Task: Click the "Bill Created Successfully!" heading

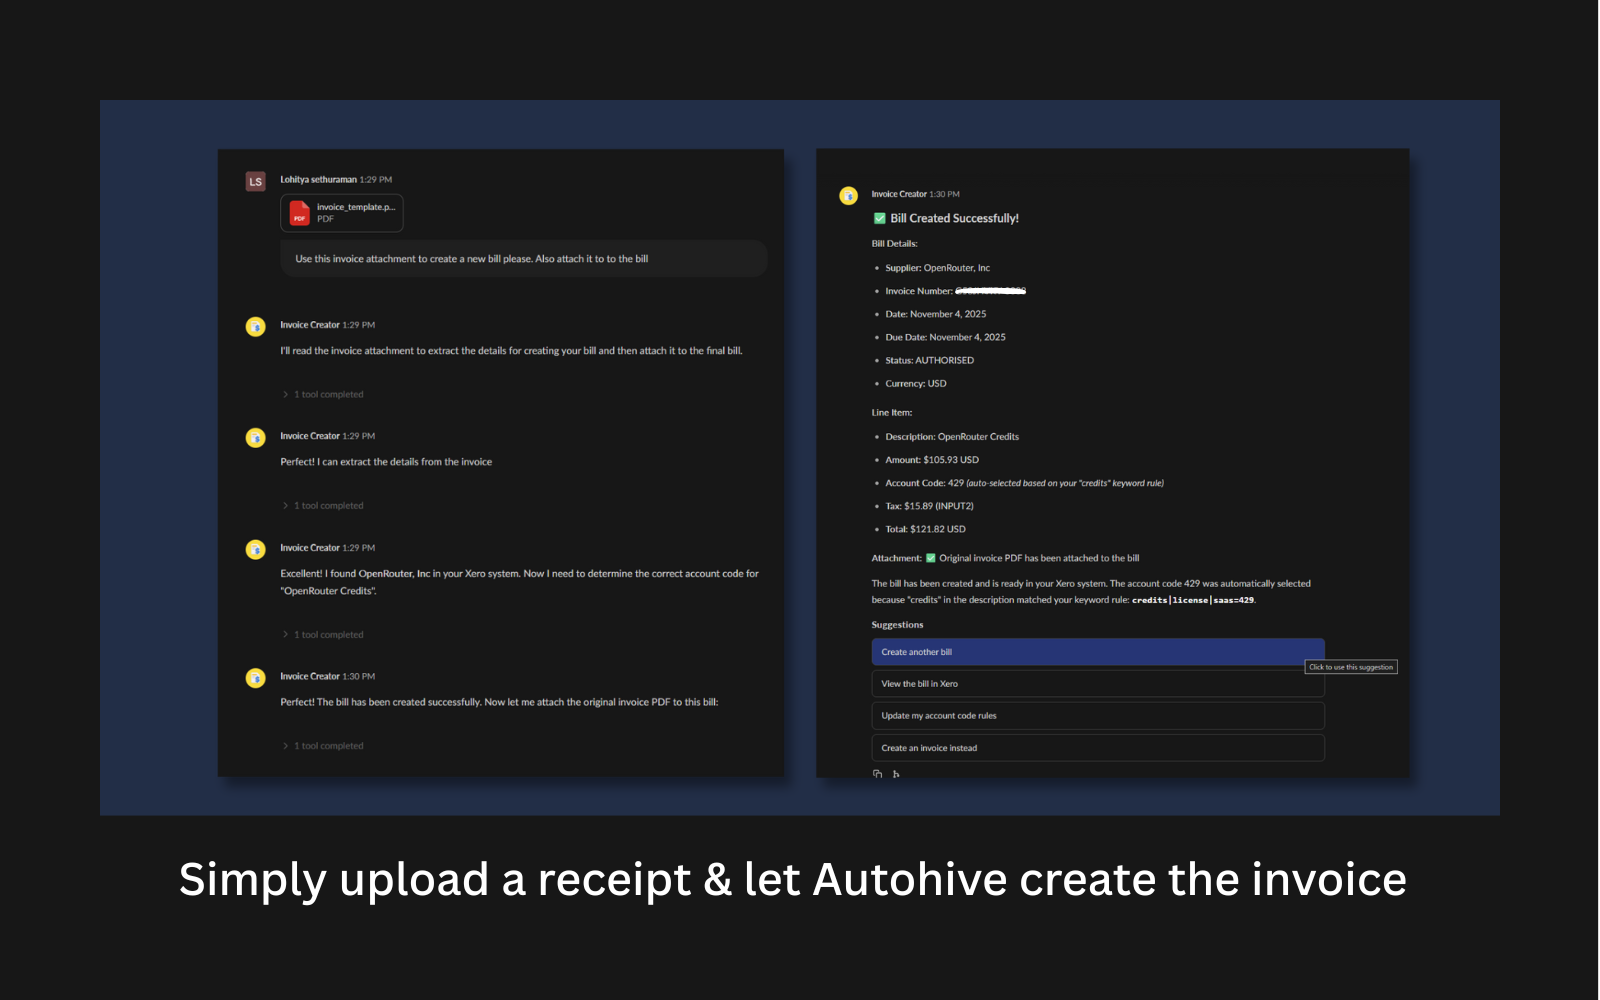Action: point(955,218)
